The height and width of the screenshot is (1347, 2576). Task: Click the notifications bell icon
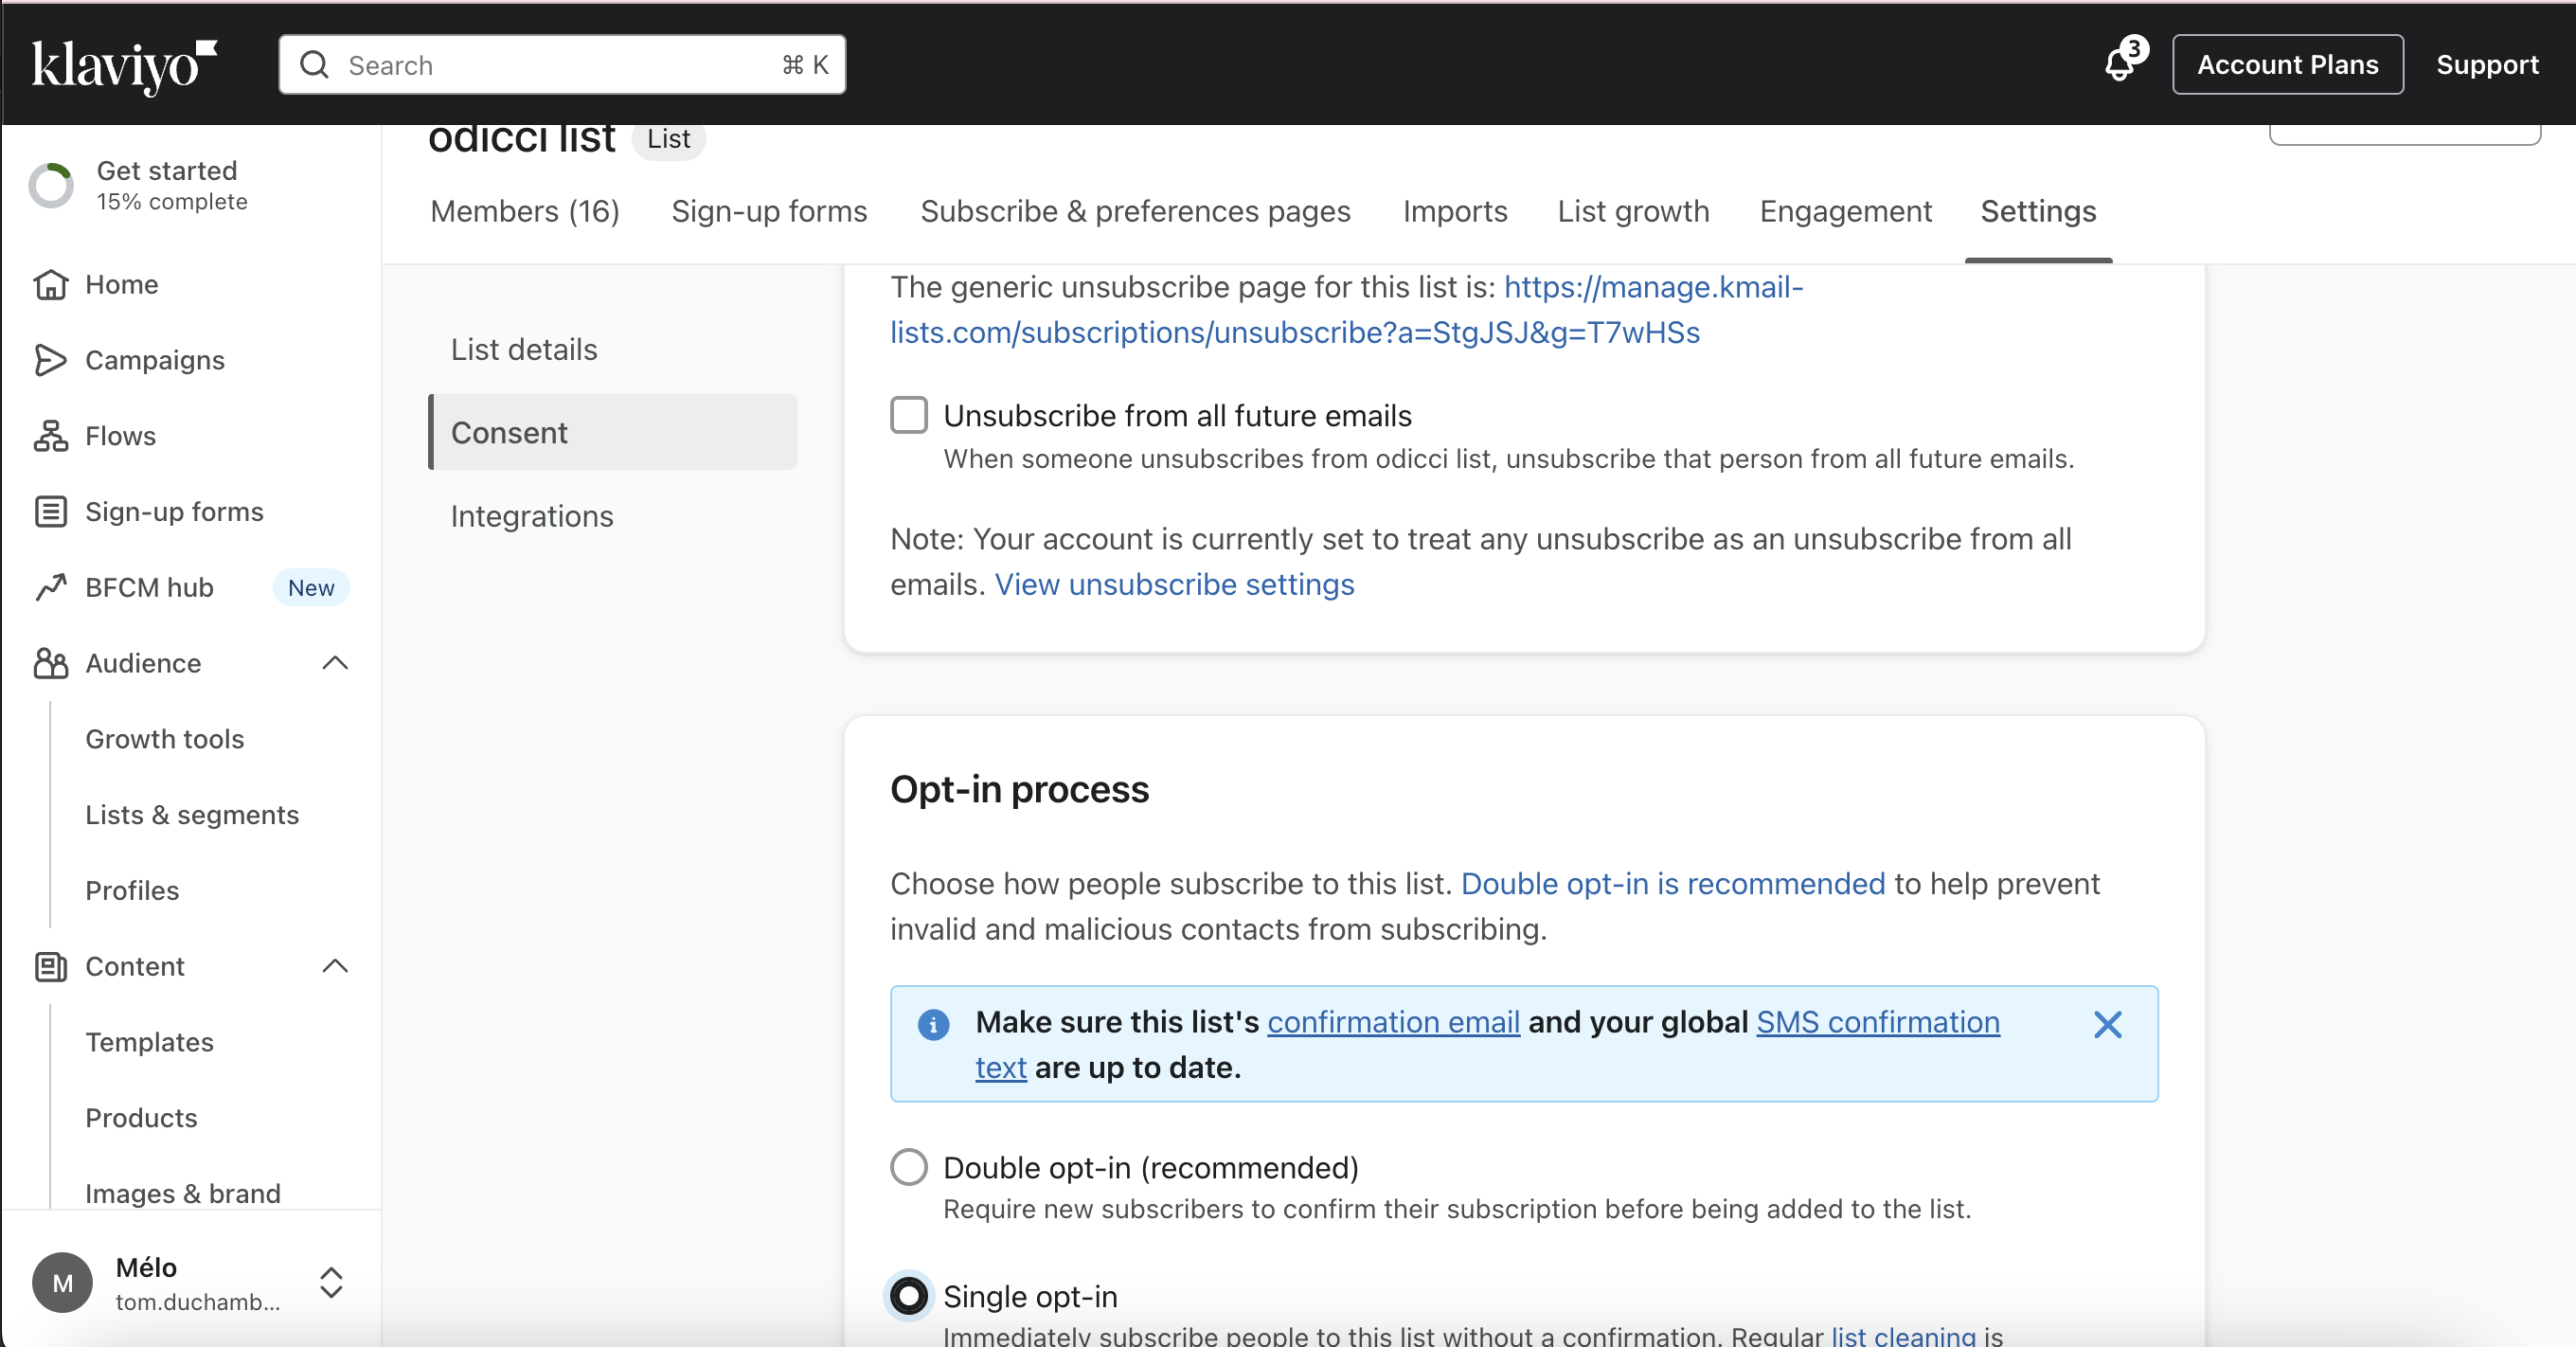[2119, 65]
